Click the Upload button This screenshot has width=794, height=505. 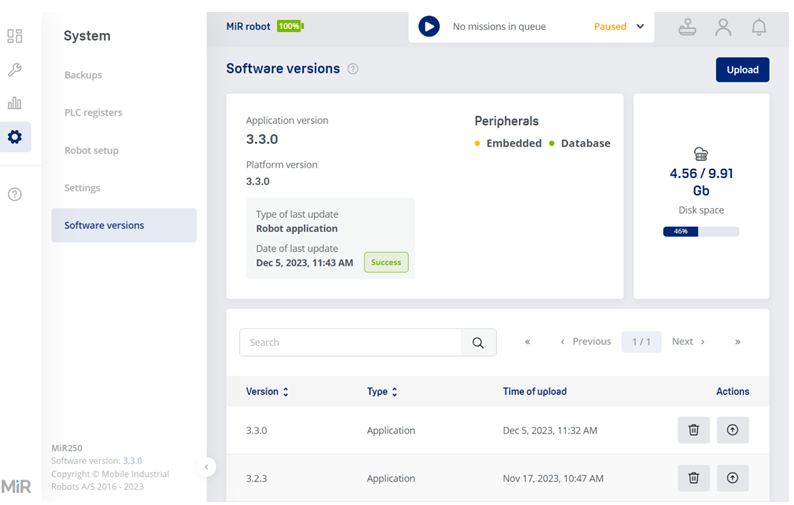point(742,70)
